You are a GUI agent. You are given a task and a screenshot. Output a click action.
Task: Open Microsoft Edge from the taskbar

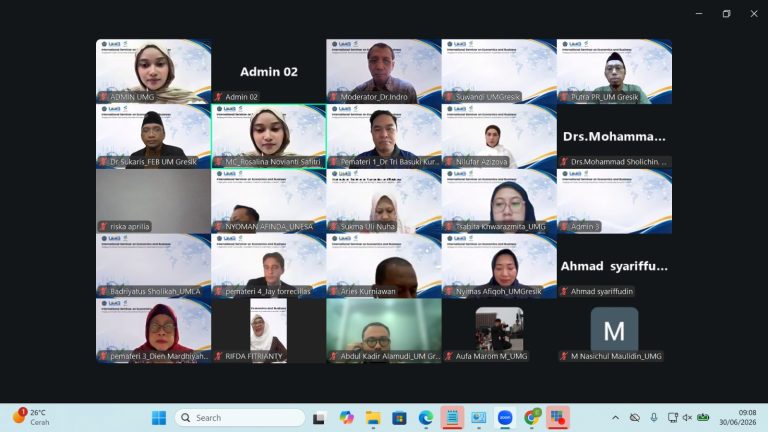point(426,418)
